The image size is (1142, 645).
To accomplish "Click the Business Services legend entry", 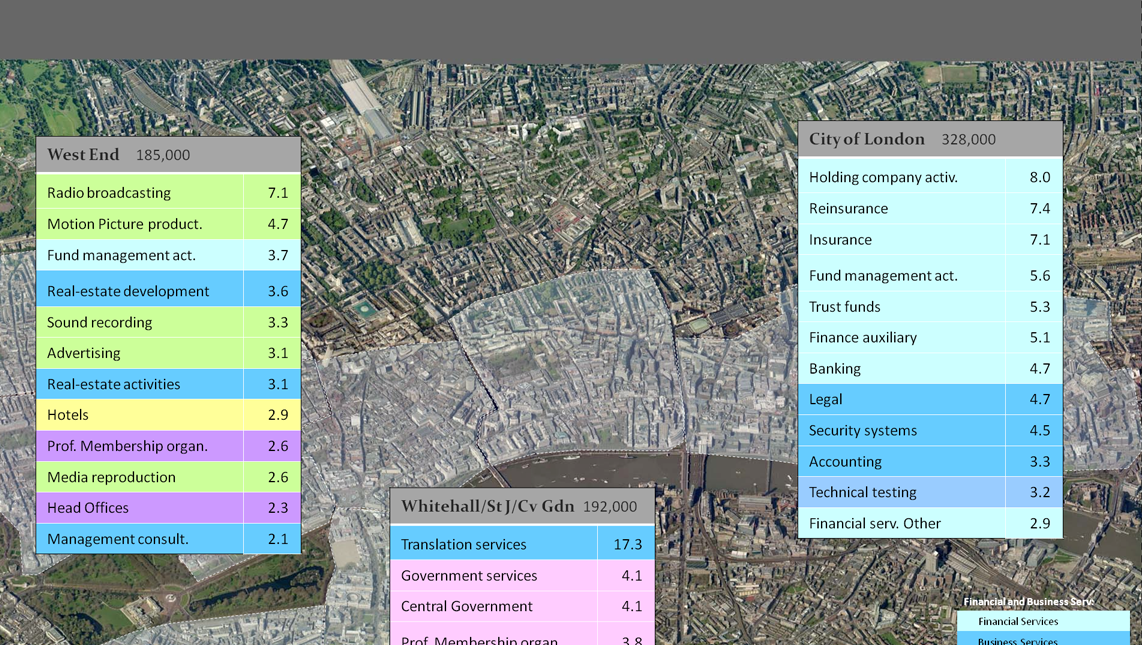I will coord(1043,639).
